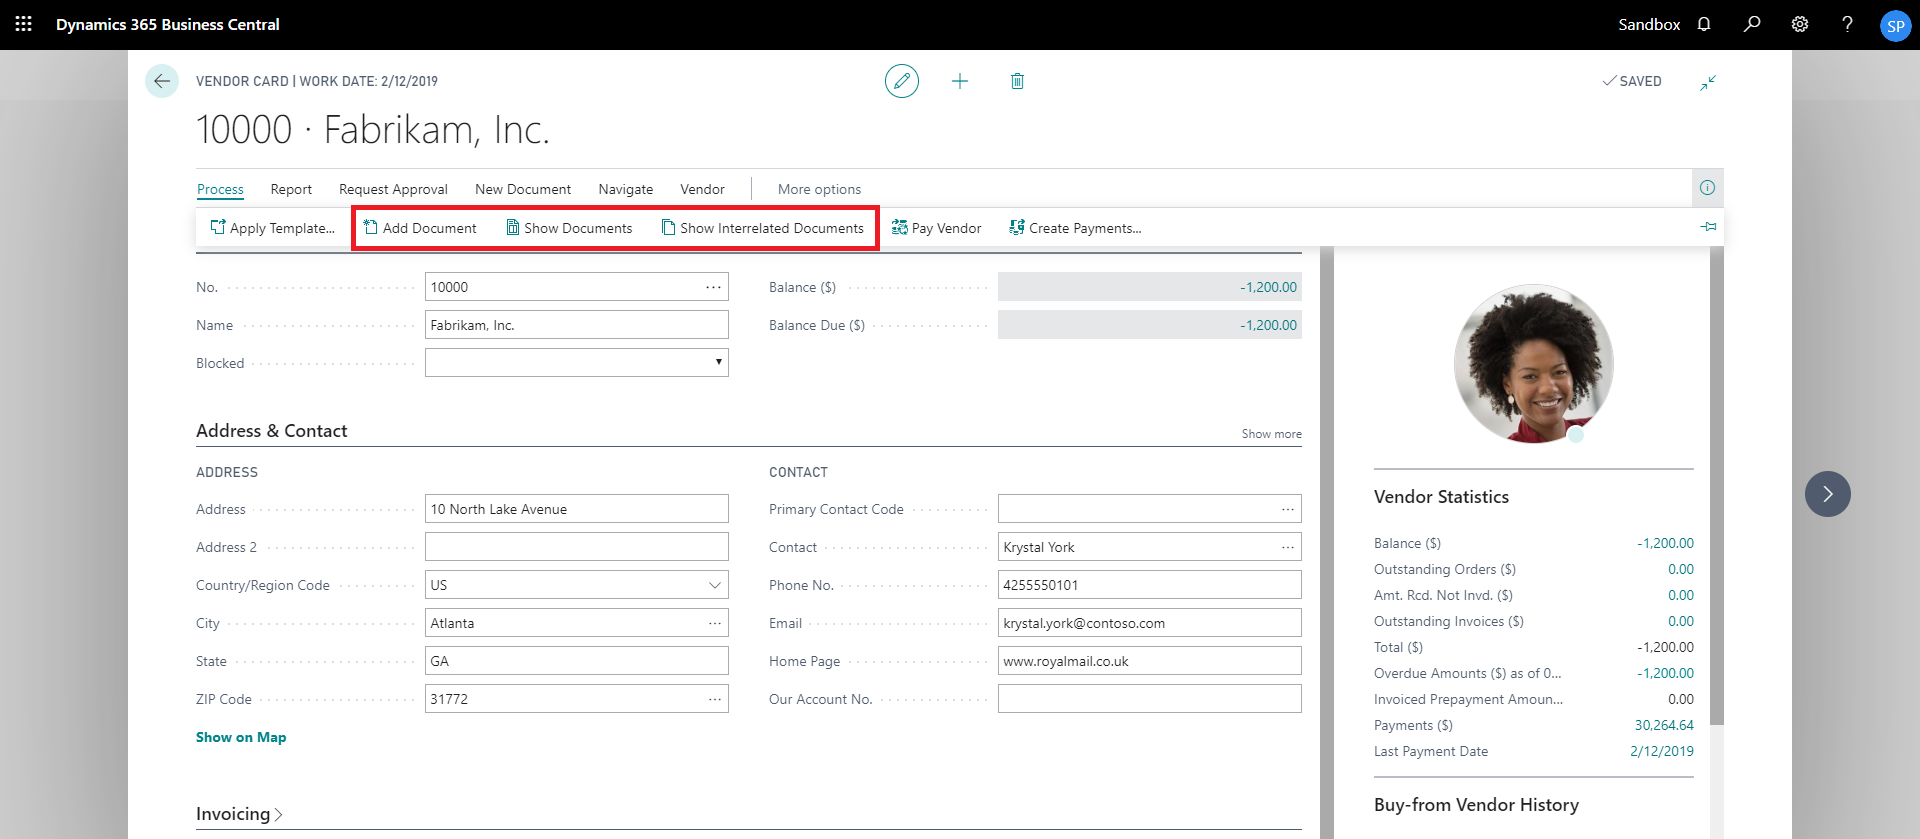Open the Blocked dropdown

click(577, 363)
